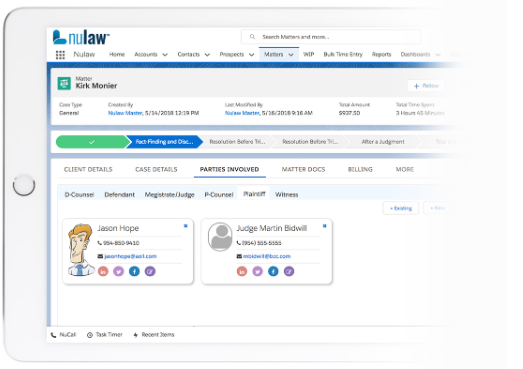Open Bulk Time Entry nav item

click(x=343, y=54)
